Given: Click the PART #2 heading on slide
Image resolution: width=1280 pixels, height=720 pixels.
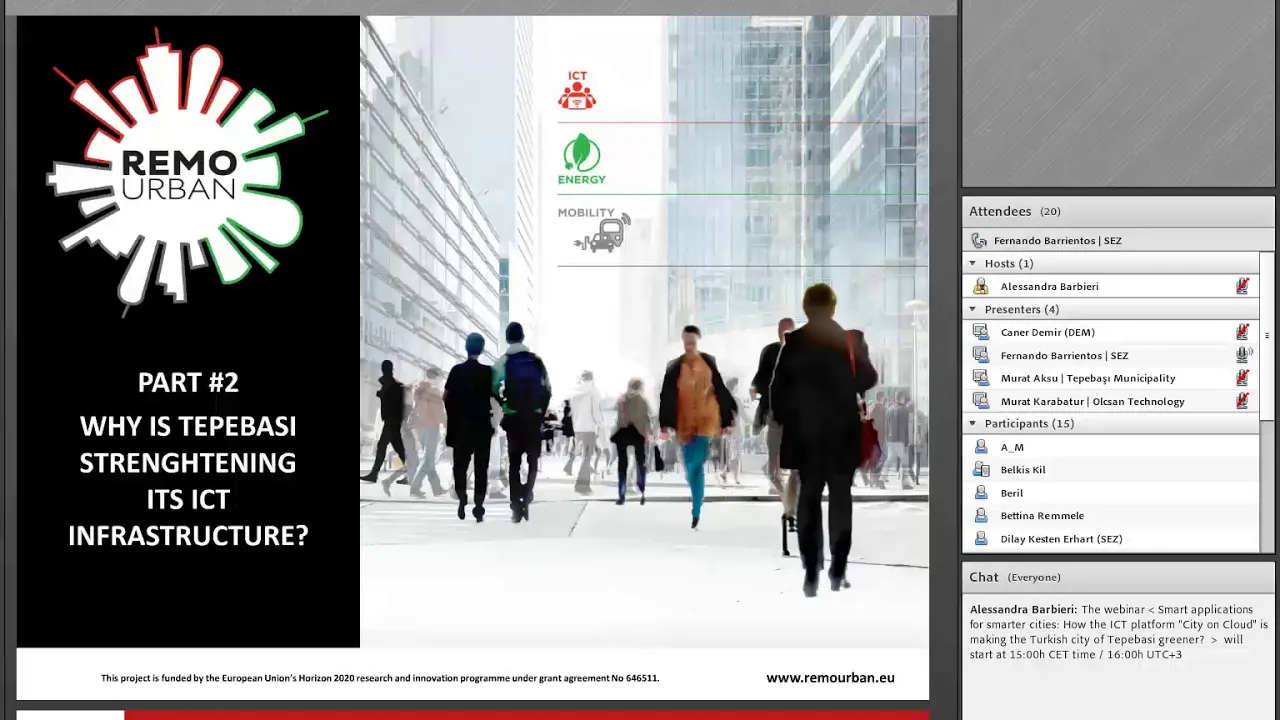Looking at the screenshot, I should coord(188,383).
